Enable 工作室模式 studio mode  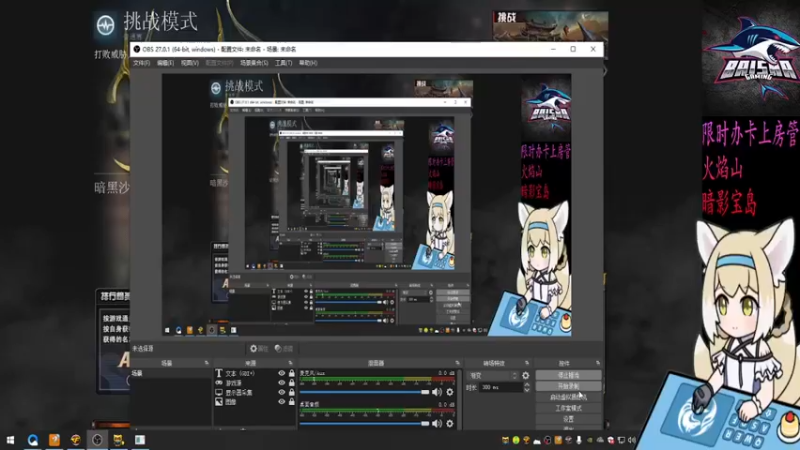pos(568,408)
